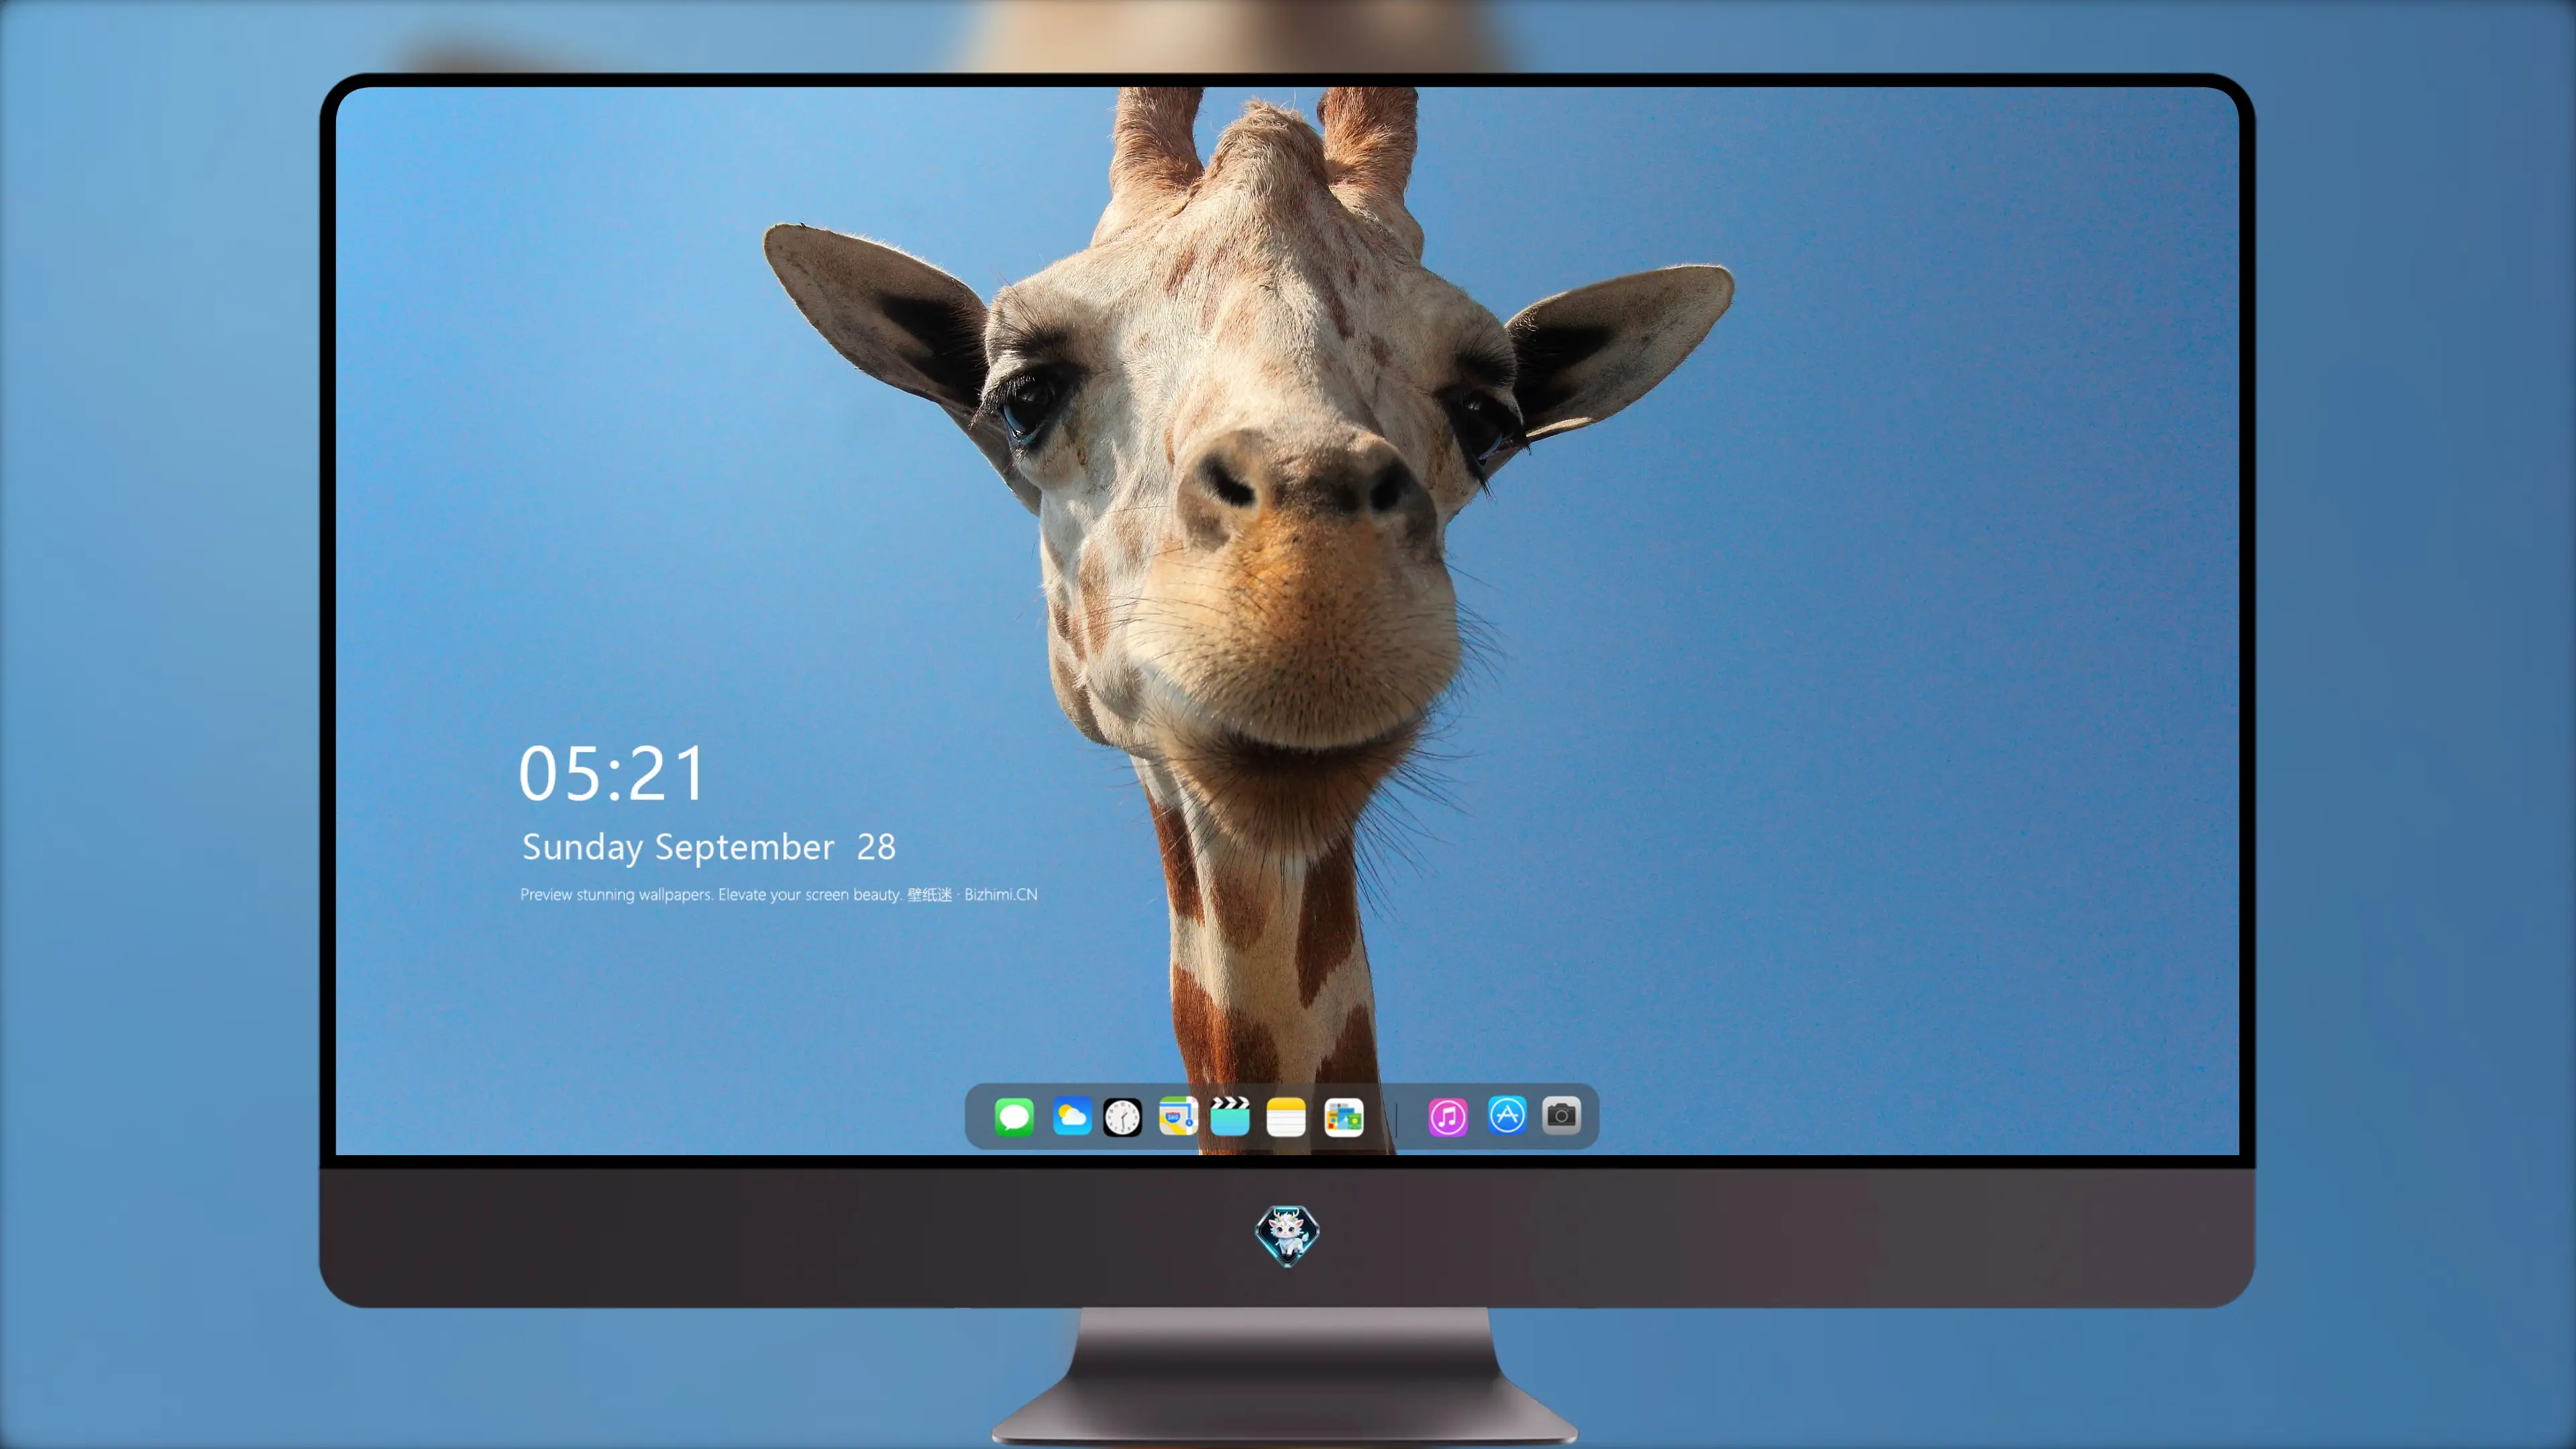Launch the App Store icon

coord(1507,1115)
